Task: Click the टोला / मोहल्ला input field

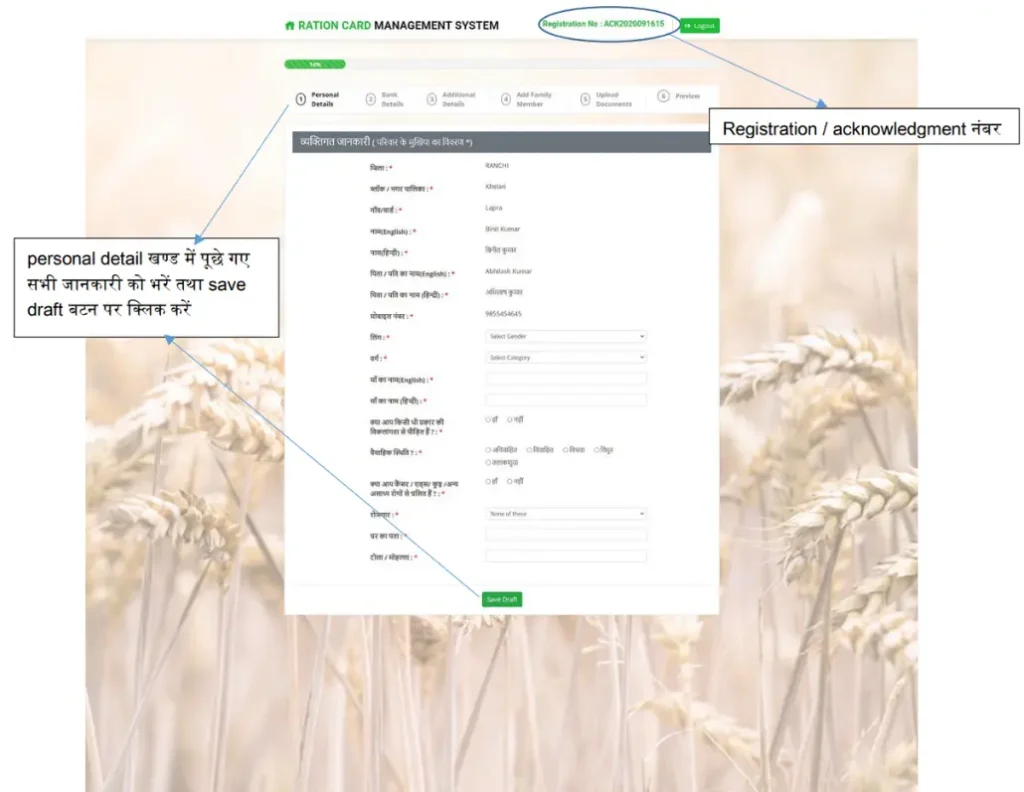Action: coord(566,556)
